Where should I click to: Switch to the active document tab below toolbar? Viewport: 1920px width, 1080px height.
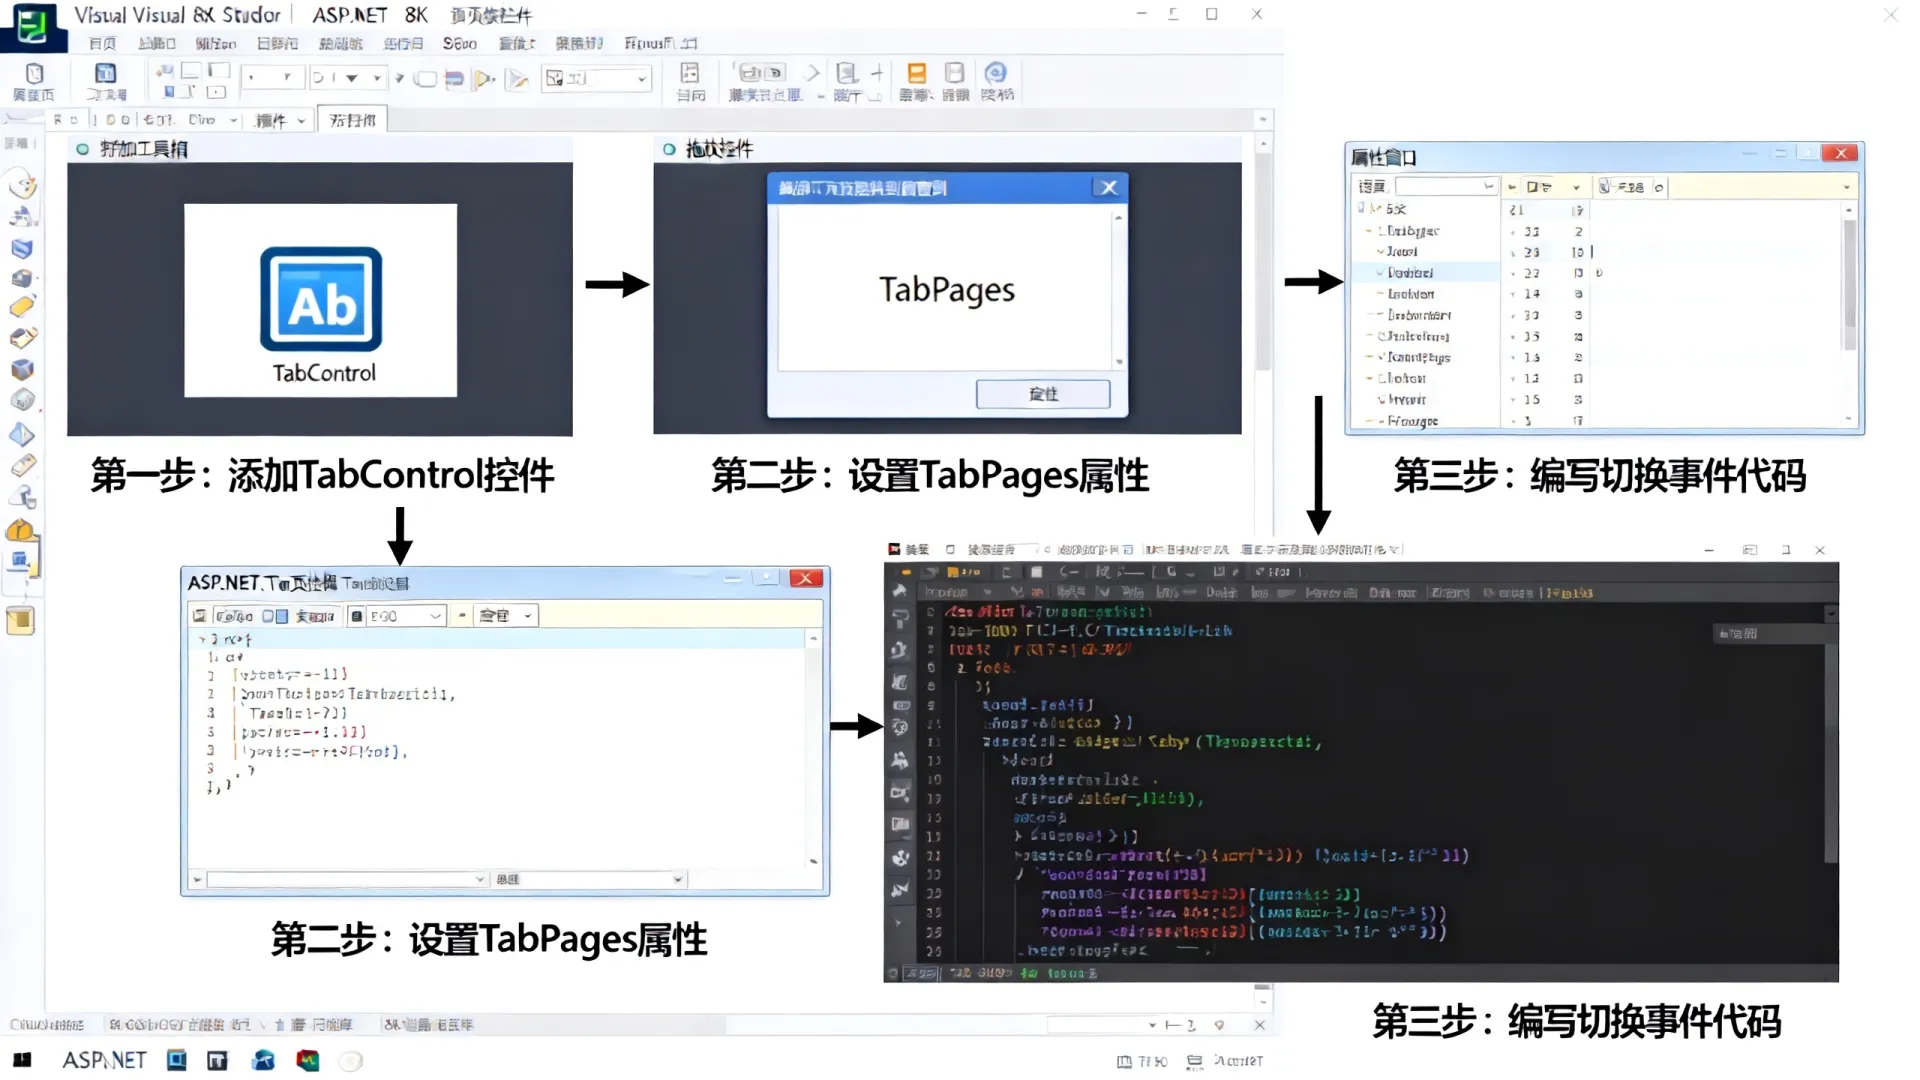352,120
